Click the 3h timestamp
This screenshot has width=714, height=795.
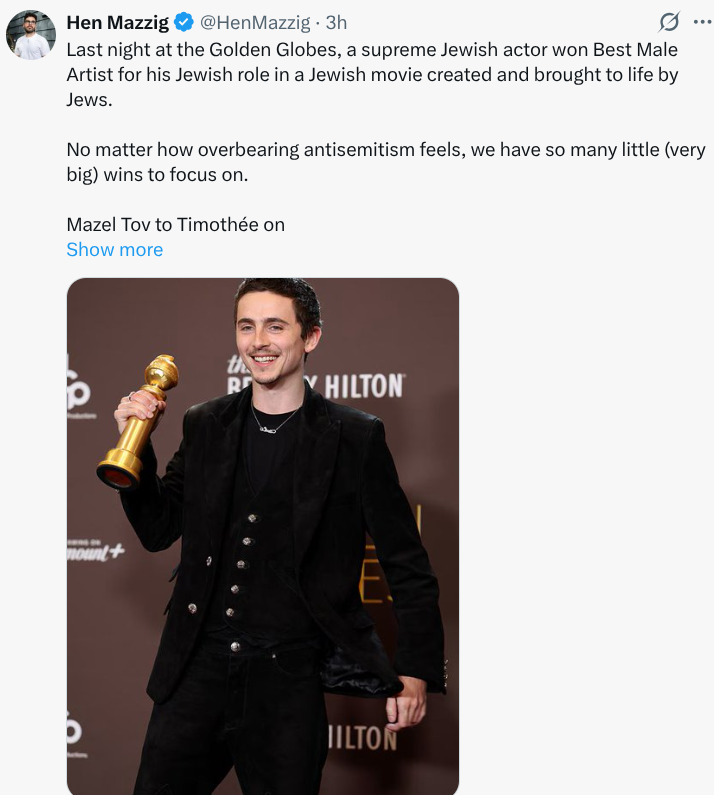coord(336,23)
